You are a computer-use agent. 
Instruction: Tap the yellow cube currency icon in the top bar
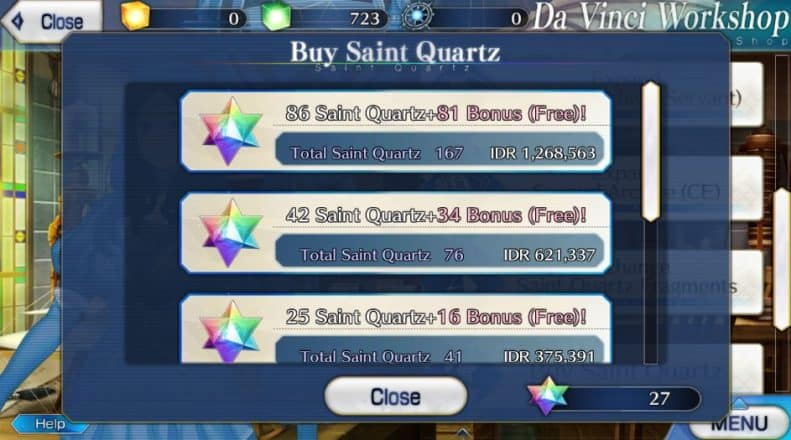(x=136, y=16)
